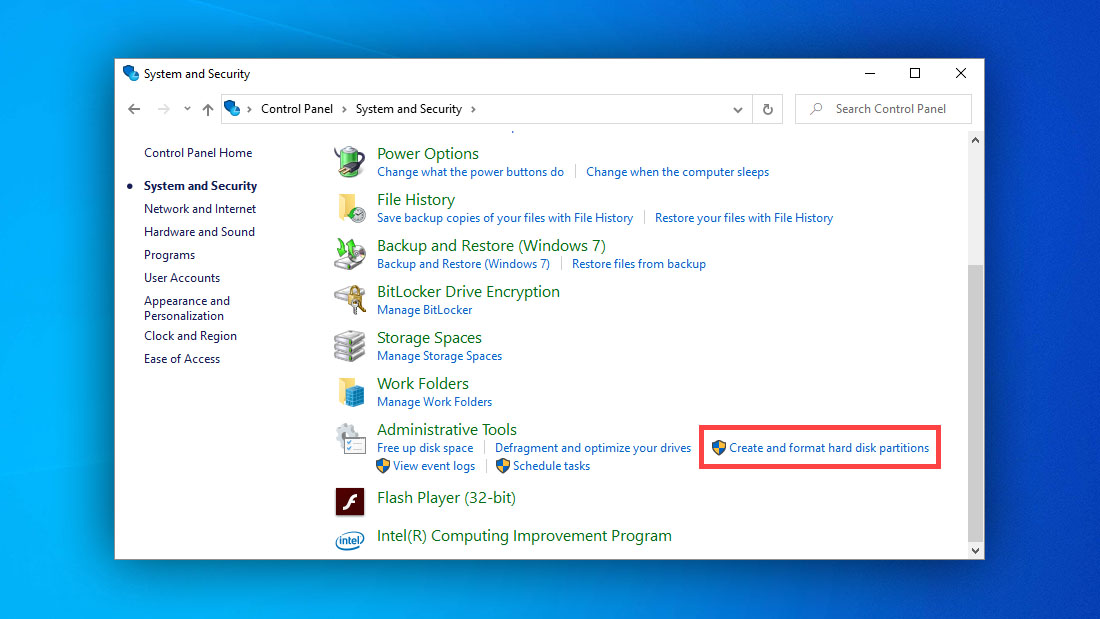Click the BitLocker lock and key icon
This screenshot has height=619, width=1100.
349,300
